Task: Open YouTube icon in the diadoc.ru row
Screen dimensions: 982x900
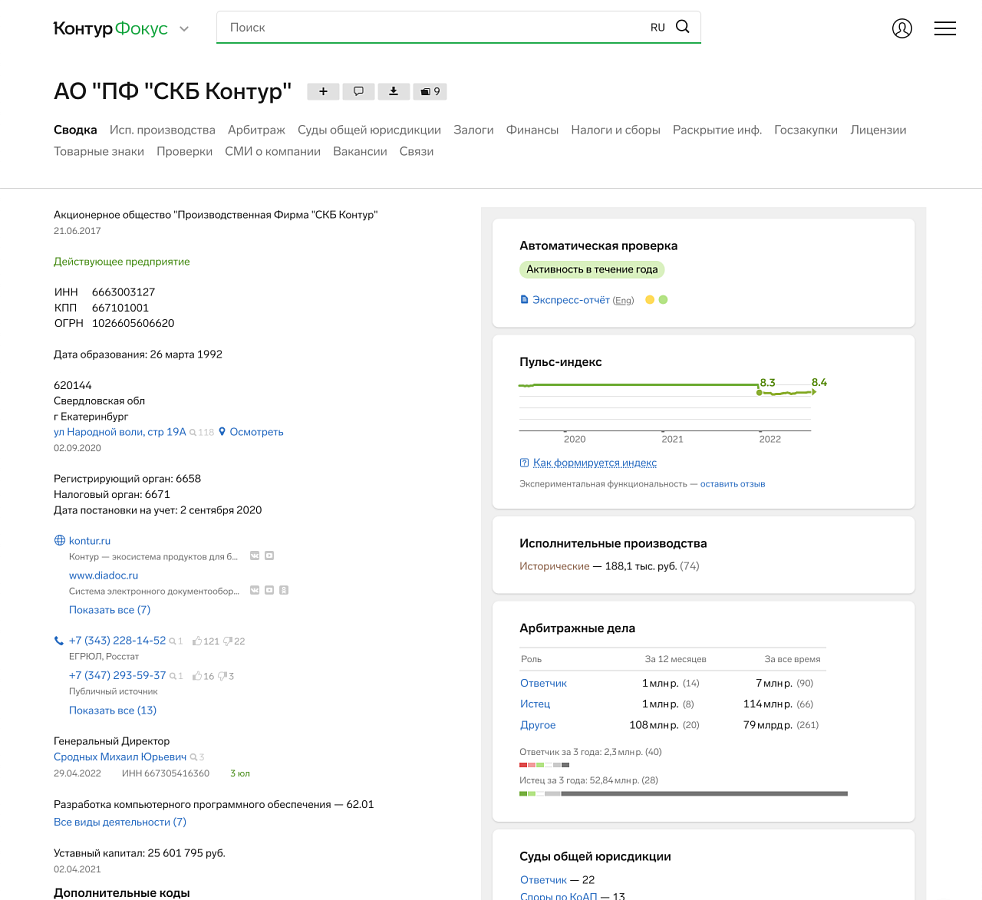Action: coord(269,591)
